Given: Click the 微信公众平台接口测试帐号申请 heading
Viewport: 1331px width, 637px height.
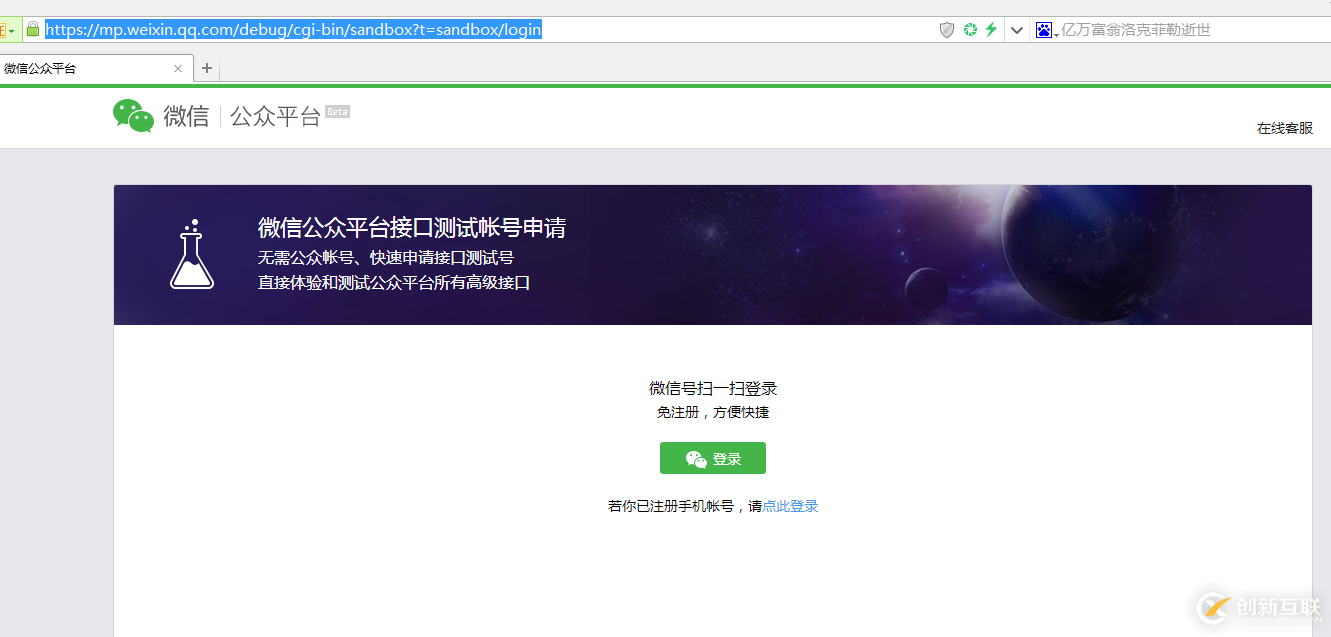Looking at the screenshot, I should click(x=412, y=227).
